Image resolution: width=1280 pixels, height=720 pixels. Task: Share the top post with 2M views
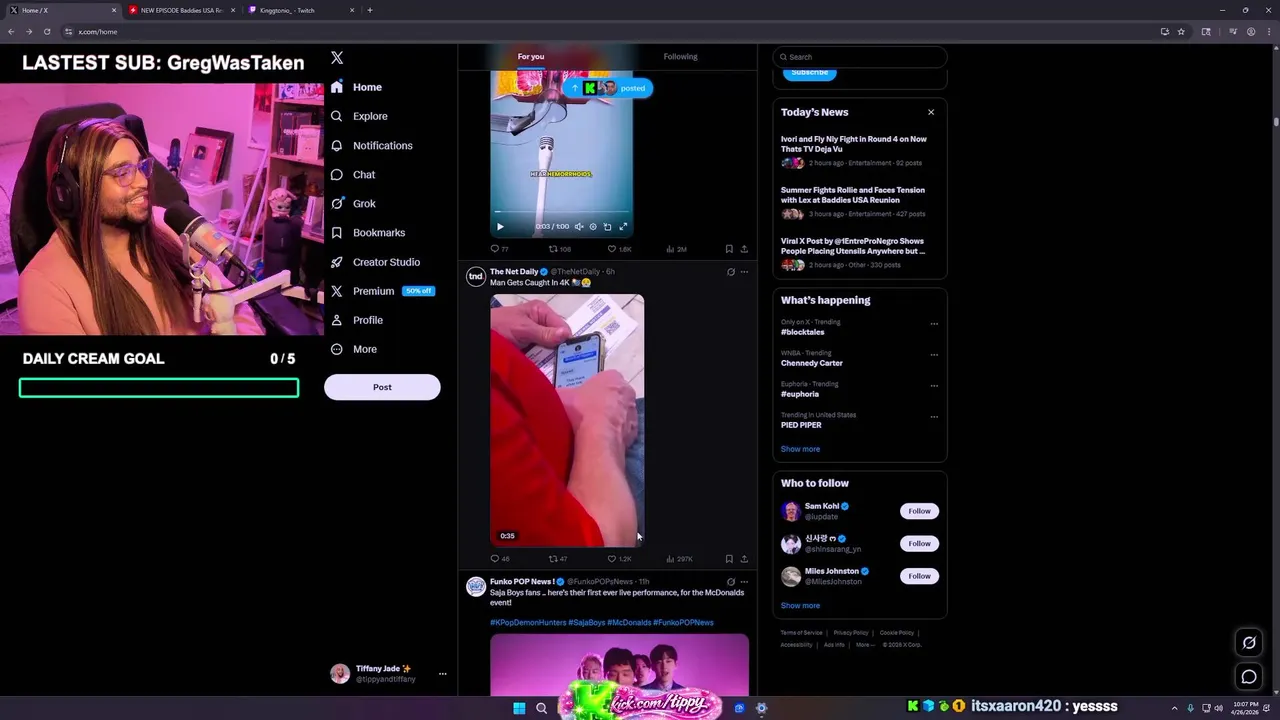tap(744, 249)
